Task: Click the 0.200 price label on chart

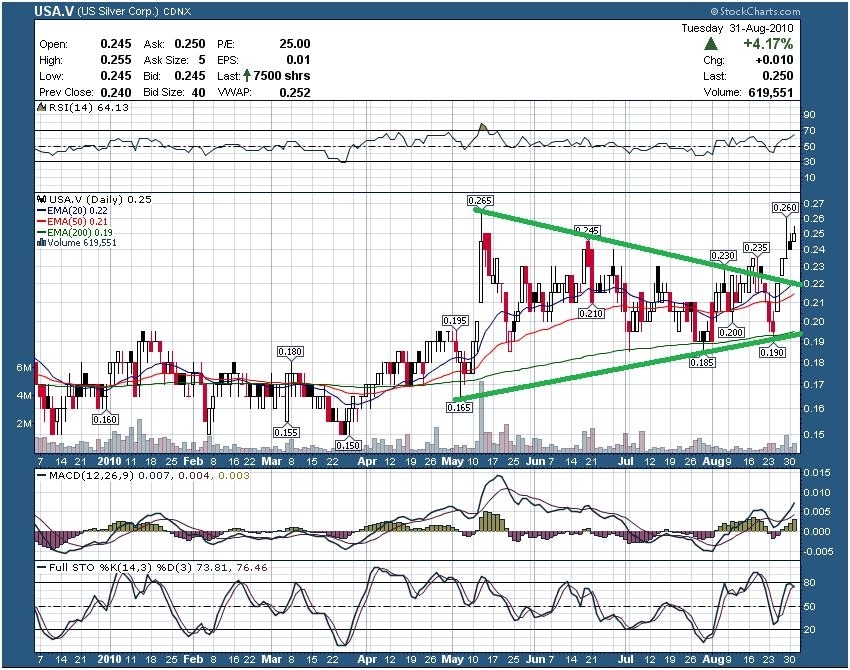Action: [x=731, y=332]
